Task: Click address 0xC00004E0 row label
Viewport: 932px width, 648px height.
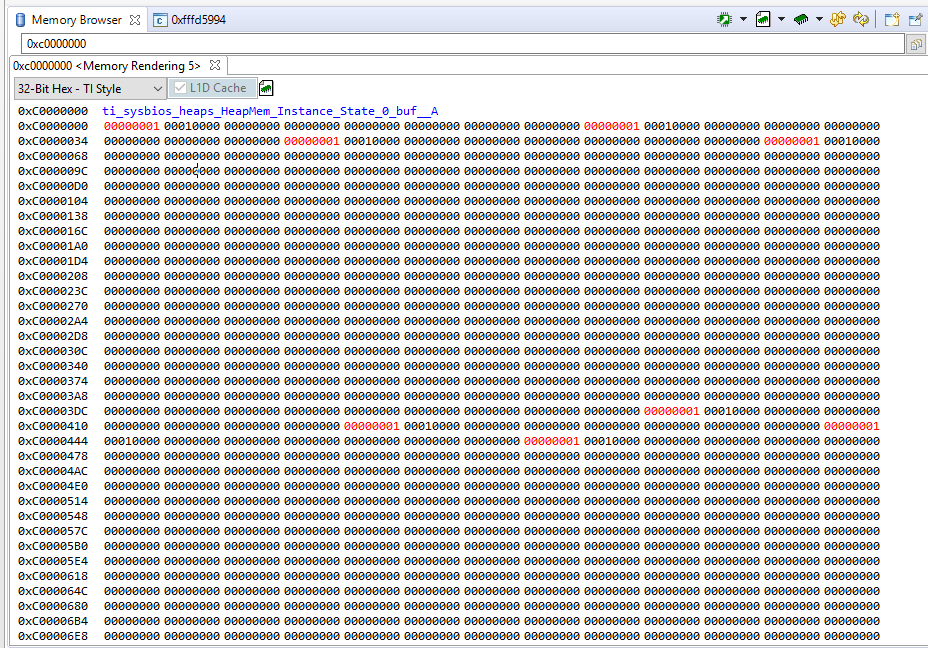Action: (53, 486)
